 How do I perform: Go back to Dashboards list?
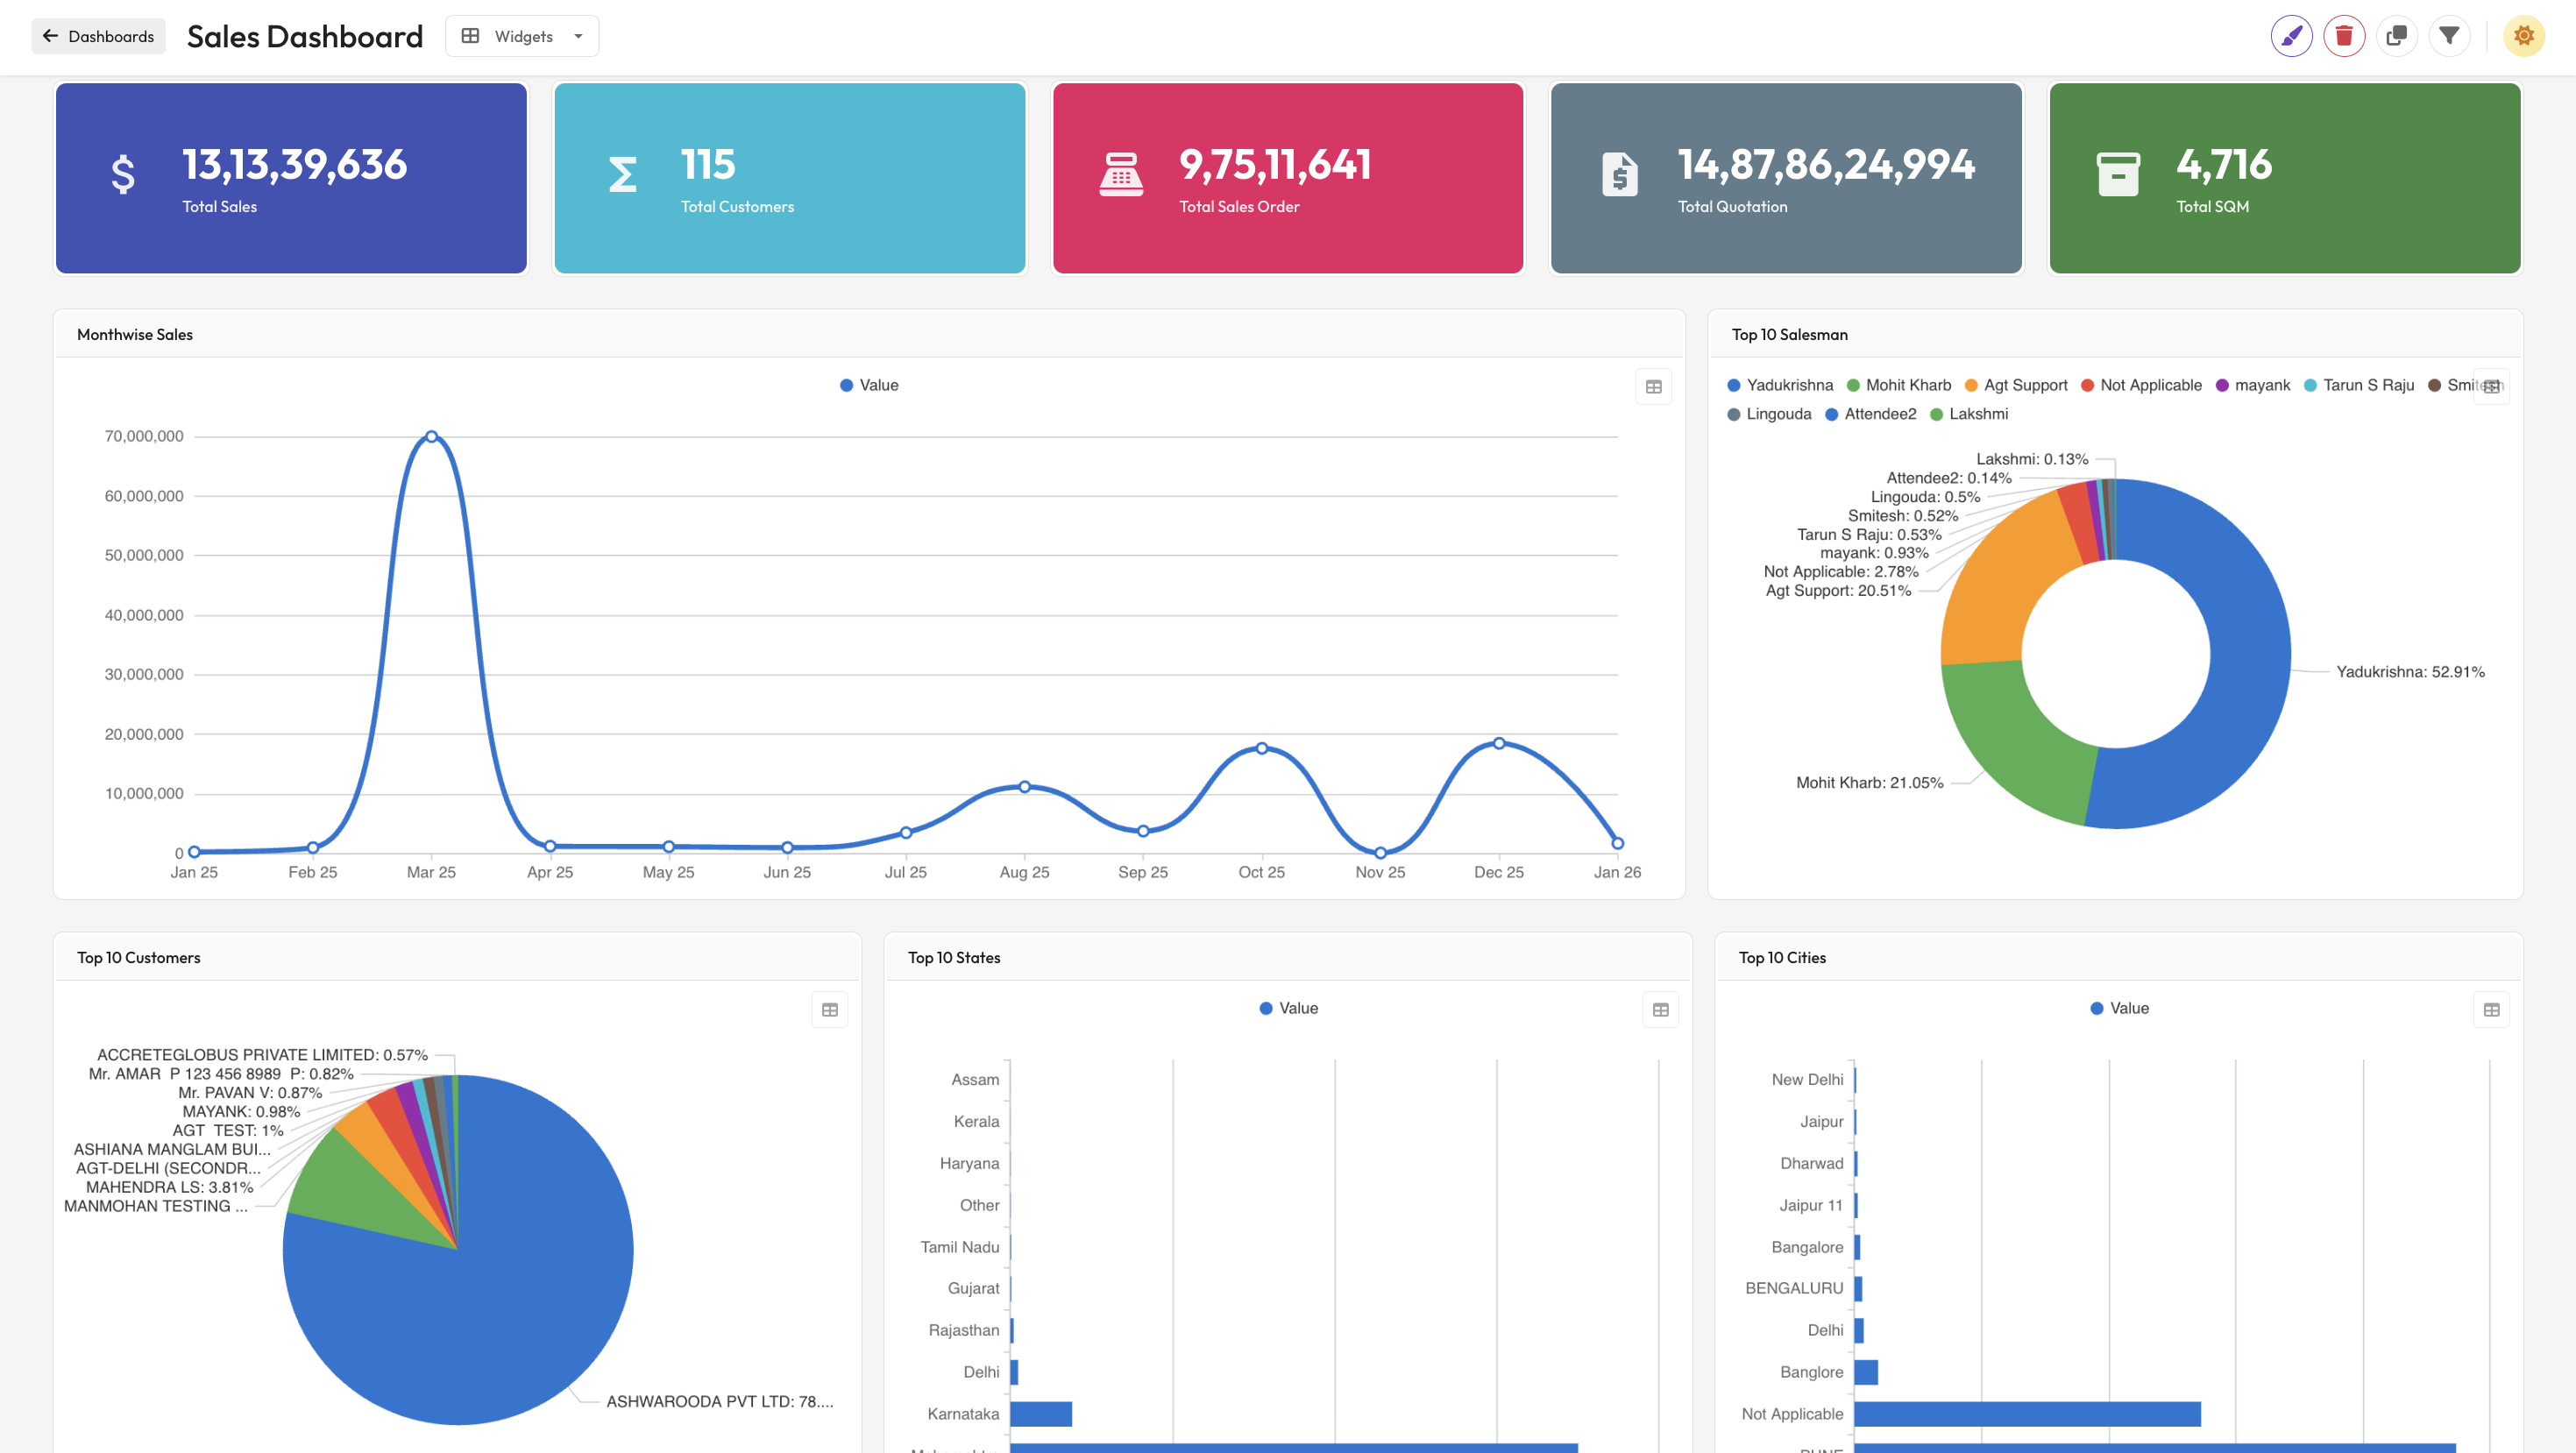[97, 35]
